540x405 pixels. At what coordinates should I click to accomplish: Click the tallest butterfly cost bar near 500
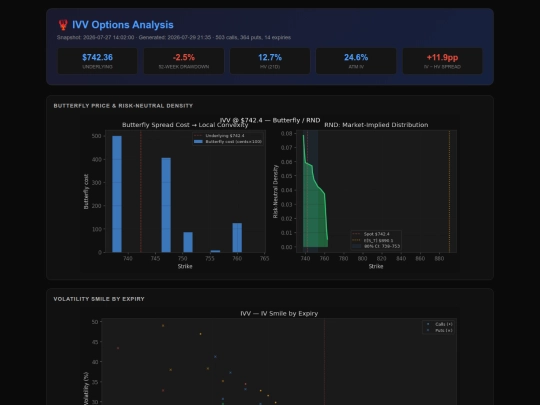coord(117,194)
